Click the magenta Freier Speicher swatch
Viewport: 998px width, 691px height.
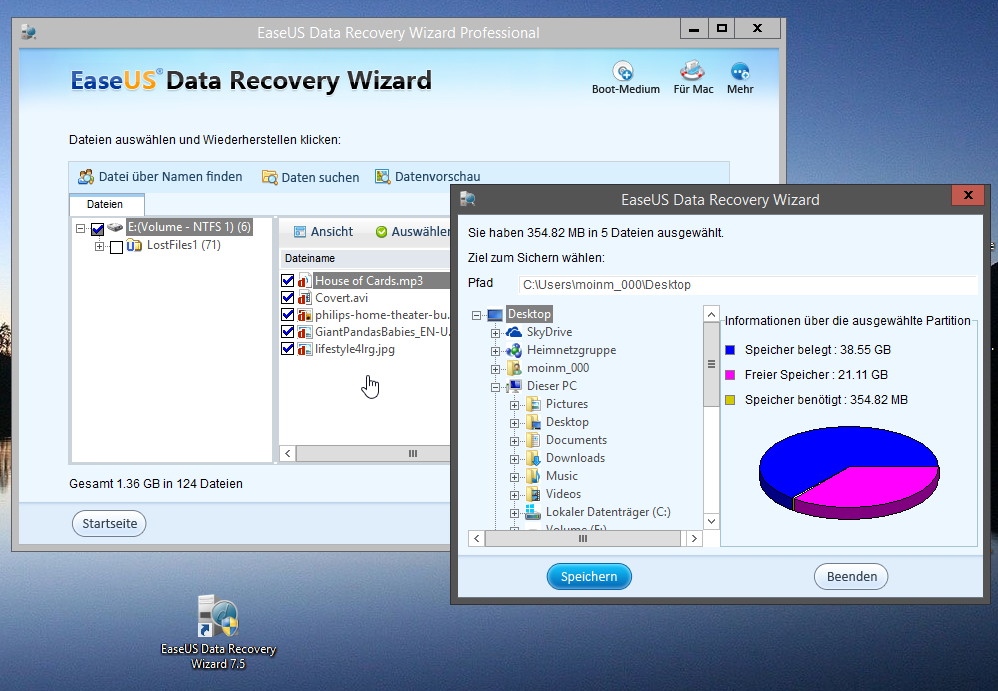730,375
